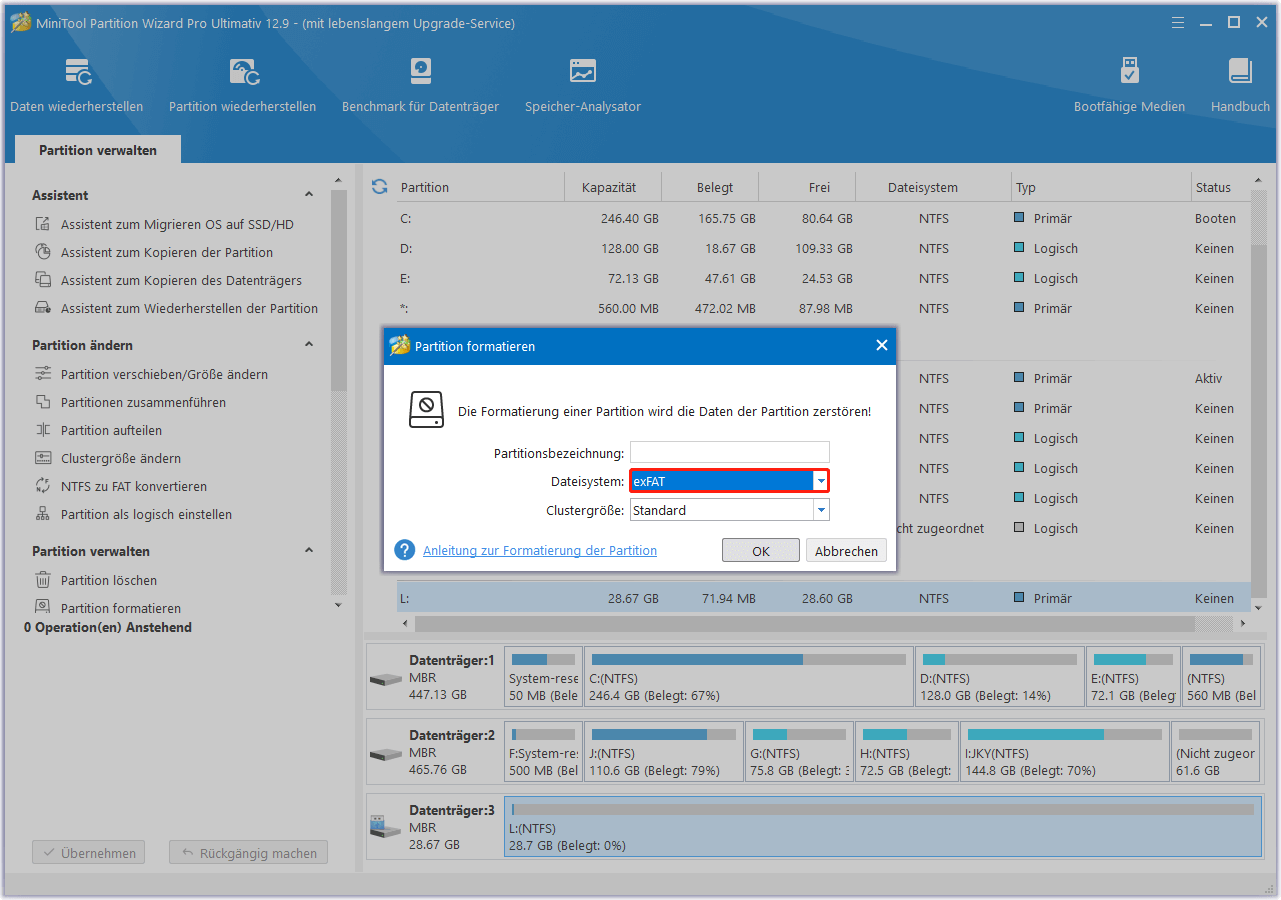Click Partition formatieren in sidebar
The height and width of the screenshot is (900, 1281).
click(x=121, y=608)
